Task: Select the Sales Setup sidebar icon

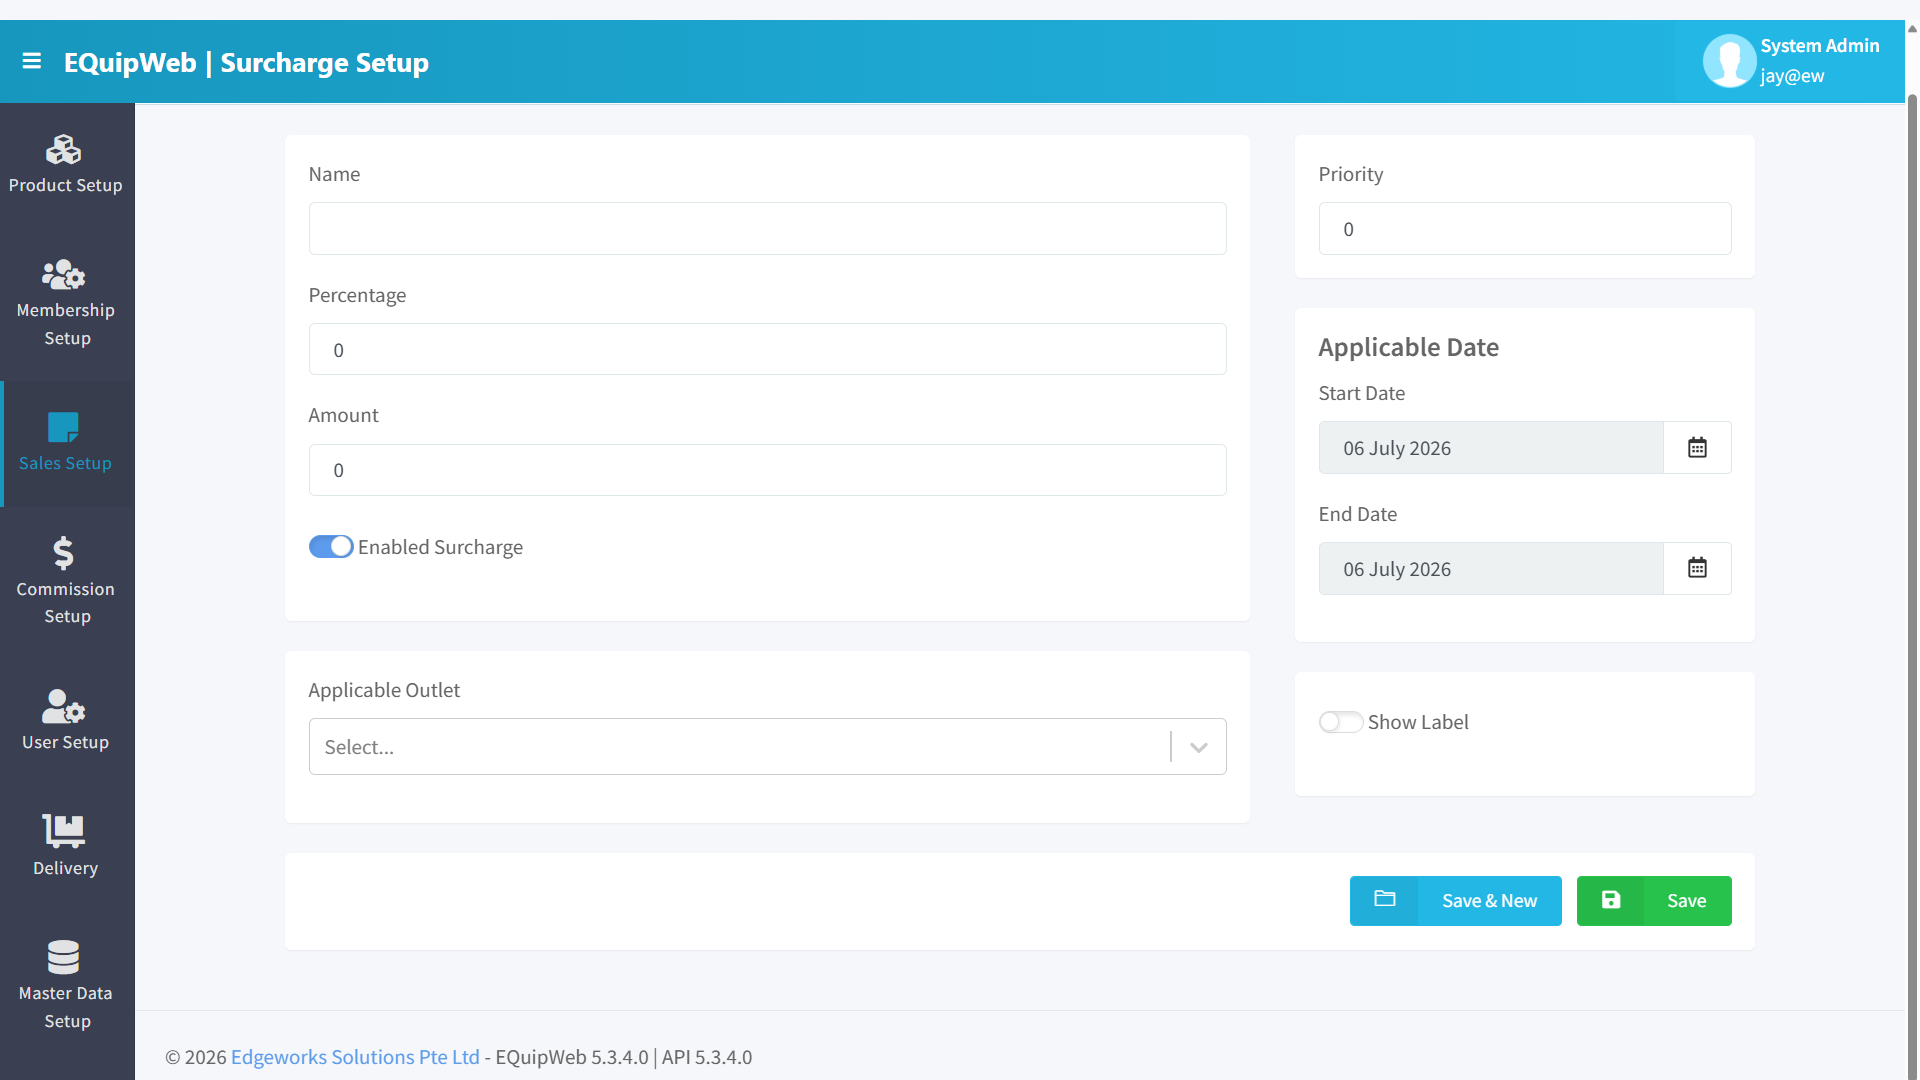Action: [64, 428]
